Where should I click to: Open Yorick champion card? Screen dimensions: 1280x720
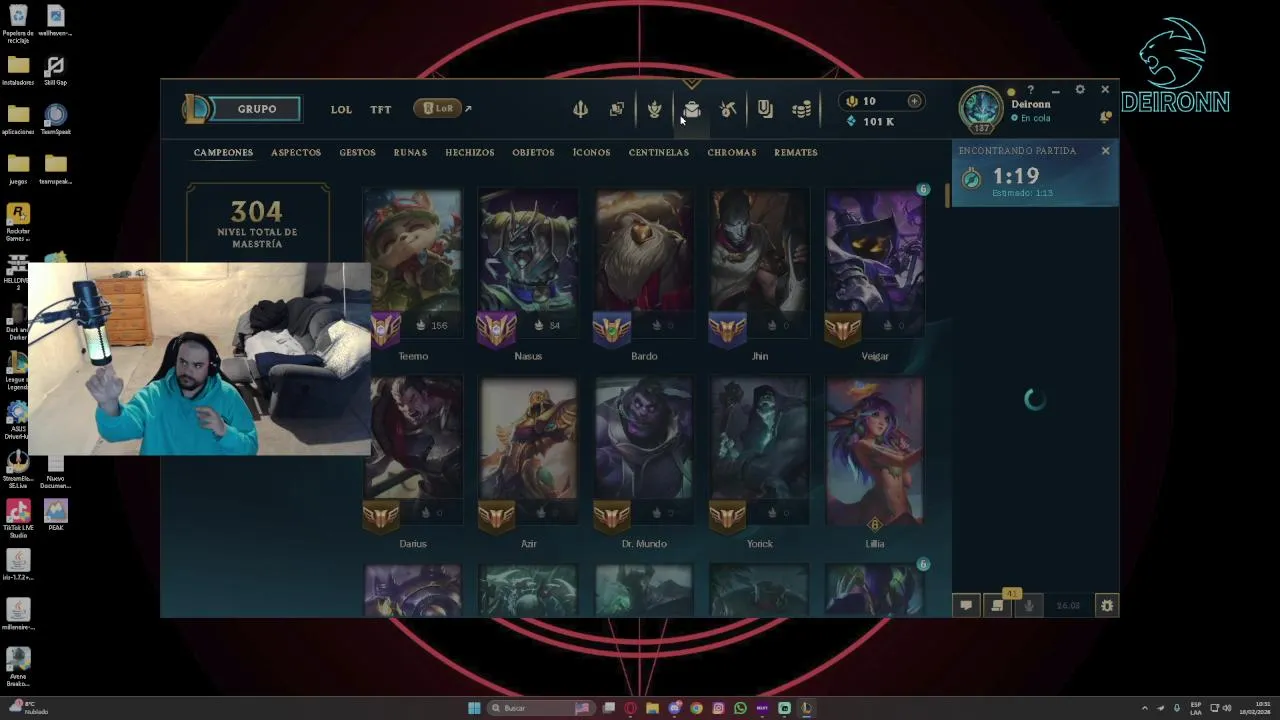coord(759,452)
